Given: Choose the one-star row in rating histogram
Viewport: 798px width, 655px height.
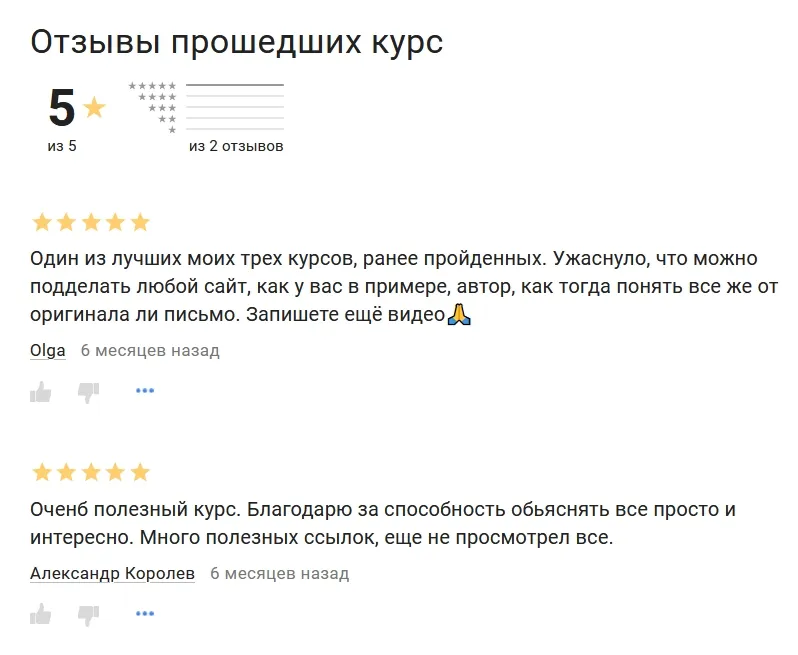Looking at the screenshot, I should coord(234,130).
